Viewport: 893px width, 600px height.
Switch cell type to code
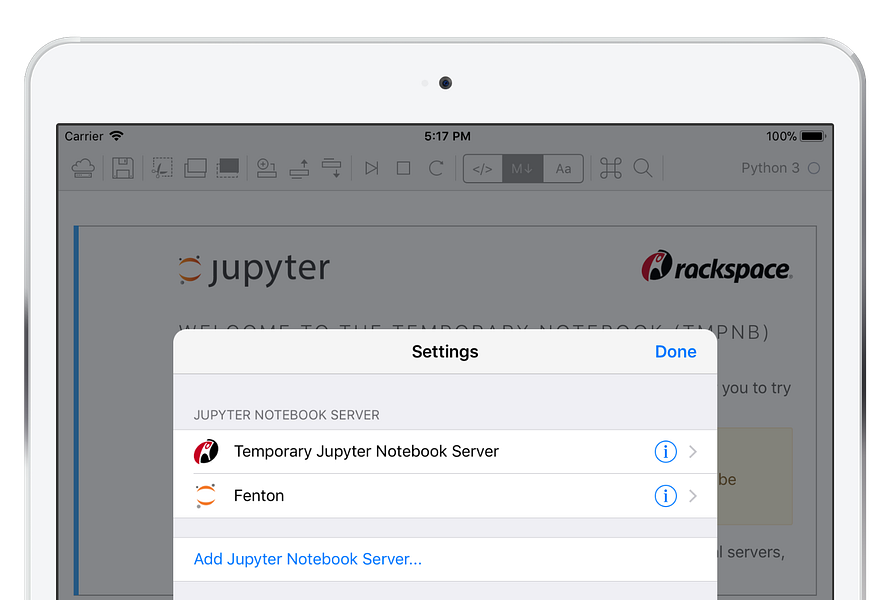[x=483, y=169]
